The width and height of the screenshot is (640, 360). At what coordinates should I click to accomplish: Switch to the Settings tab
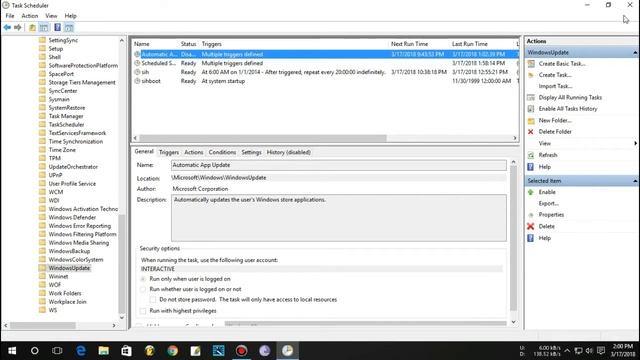[251, 152]
